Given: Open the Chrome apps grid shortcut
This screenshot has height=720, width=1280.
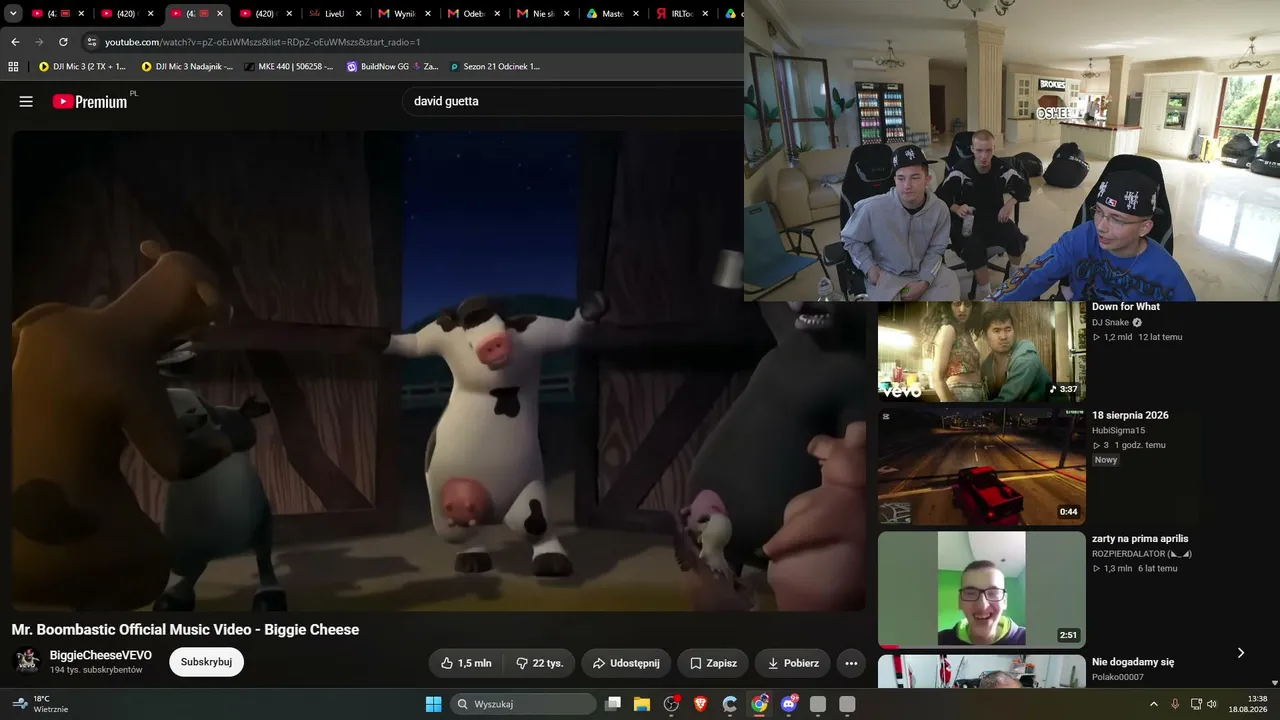Looking at the screenshot, I should [x=13, y=67].
